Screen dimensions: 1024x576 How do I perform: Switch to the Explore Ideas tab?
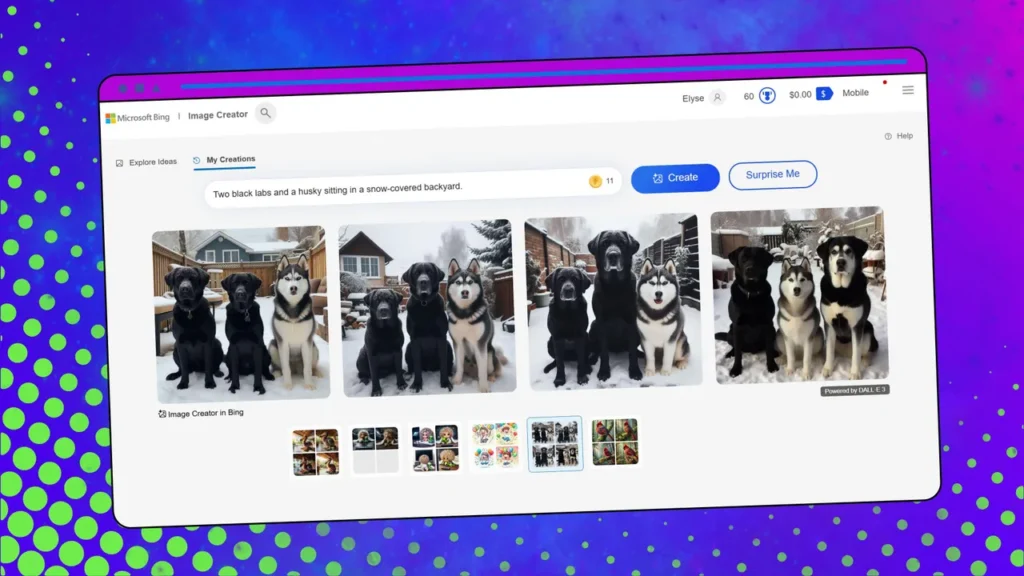click(x=146, y=162)
